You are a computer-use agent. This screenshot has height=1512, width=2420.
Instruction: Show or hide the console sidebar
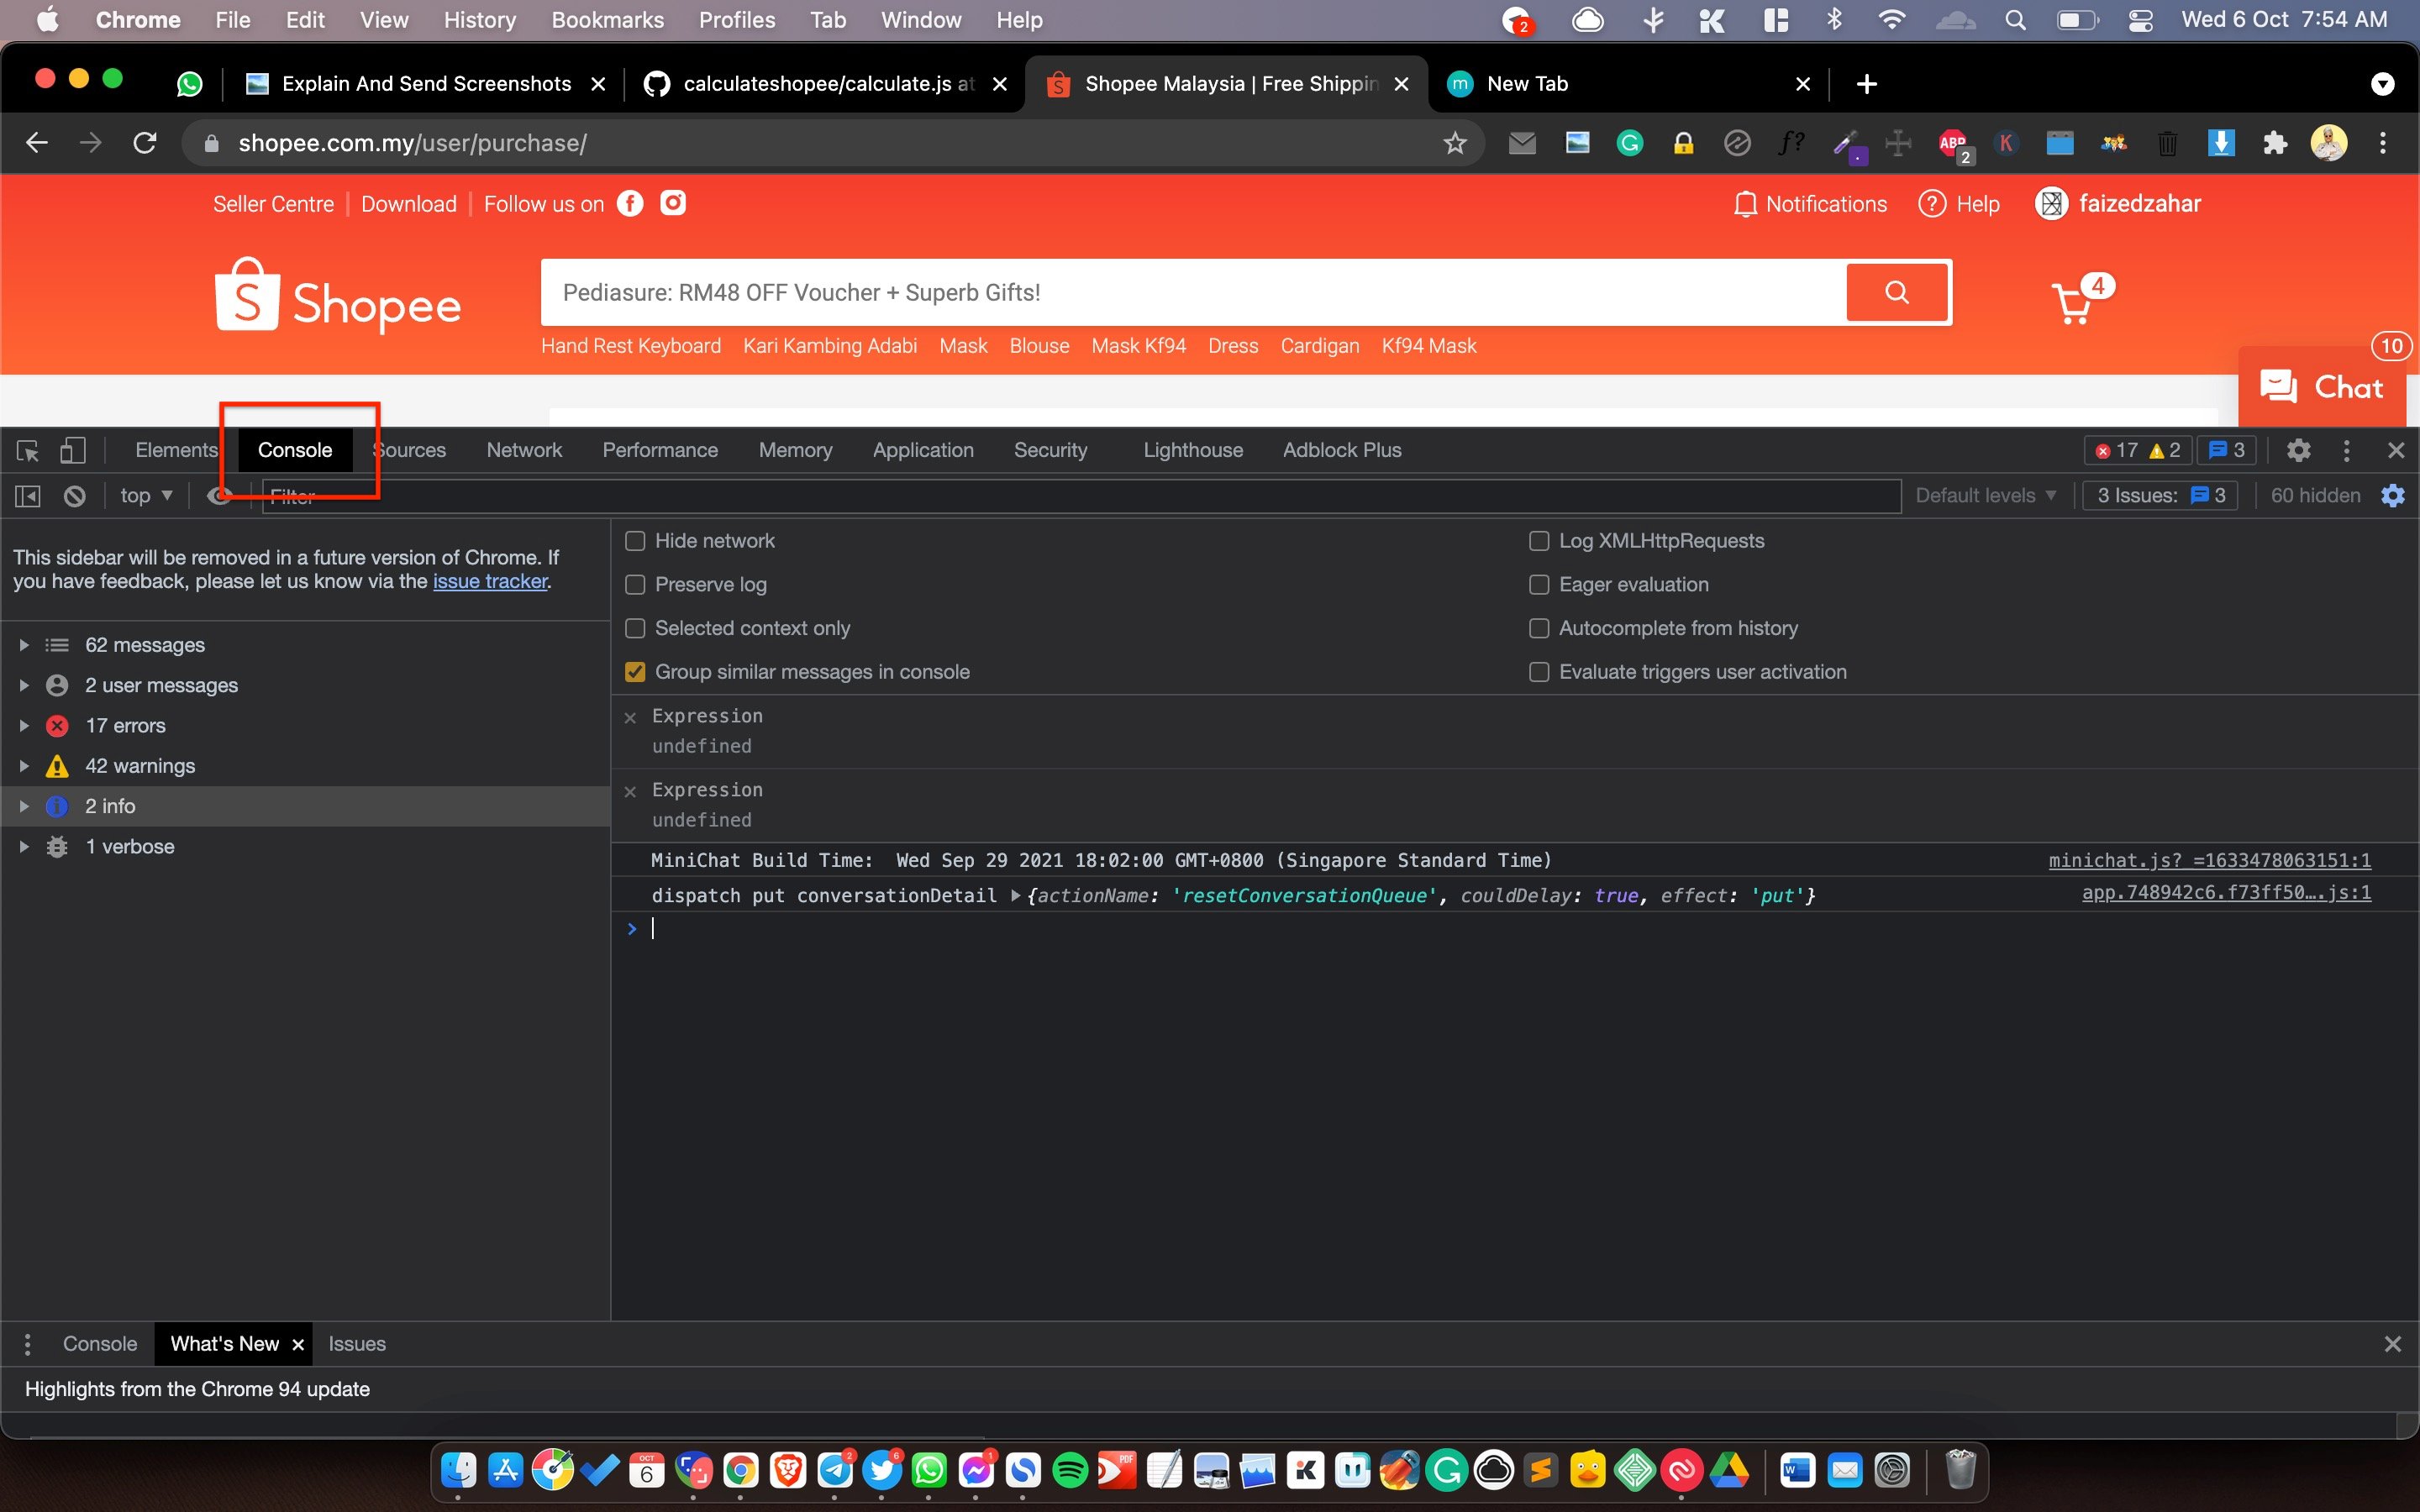28,496
